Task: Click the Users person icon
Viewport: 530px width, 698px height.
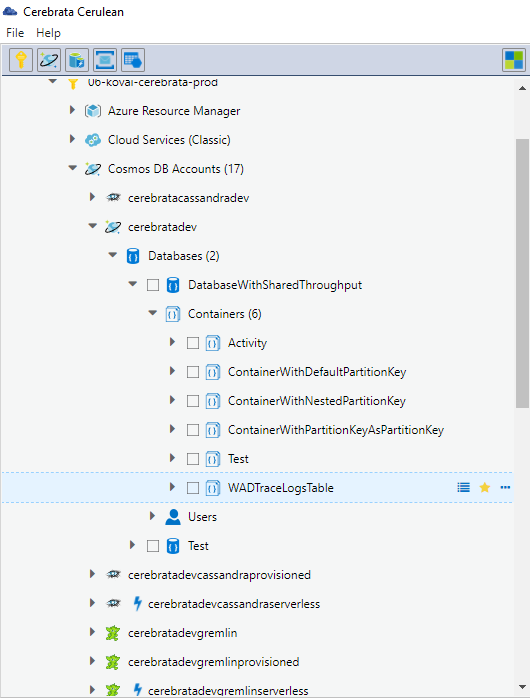Action: (173, 517)
